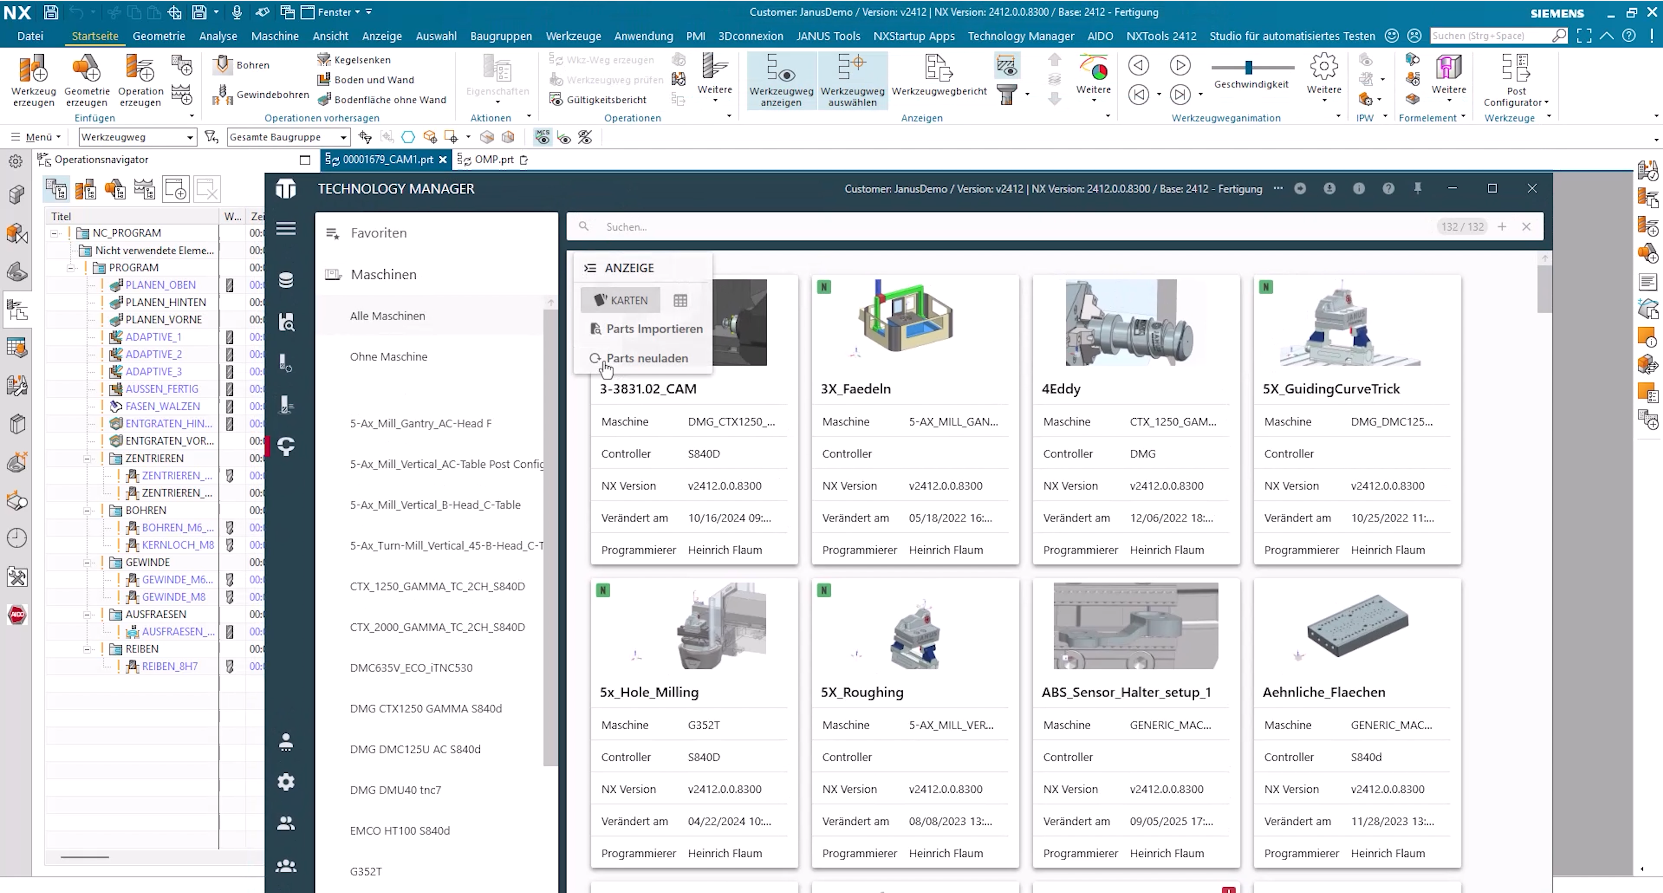The image size is (1663, 893).
Task: Choose Bodenfläche ohne Wand operation
Action: [381, 100]
